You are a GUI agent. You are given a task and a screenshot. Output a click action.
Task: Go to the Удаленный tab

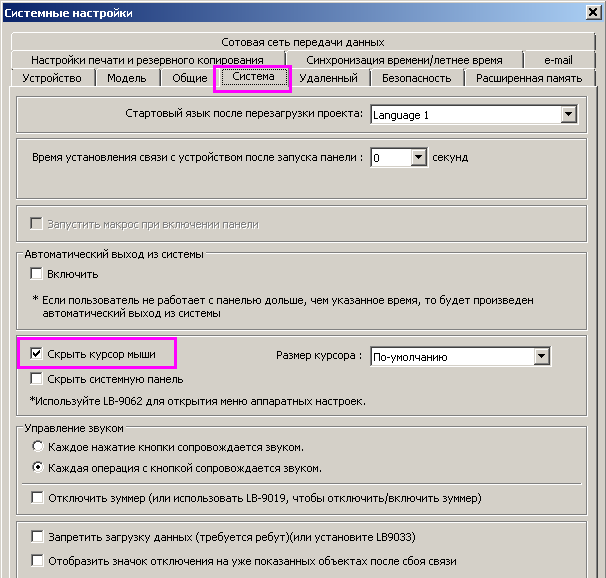(x=329, y=78)
